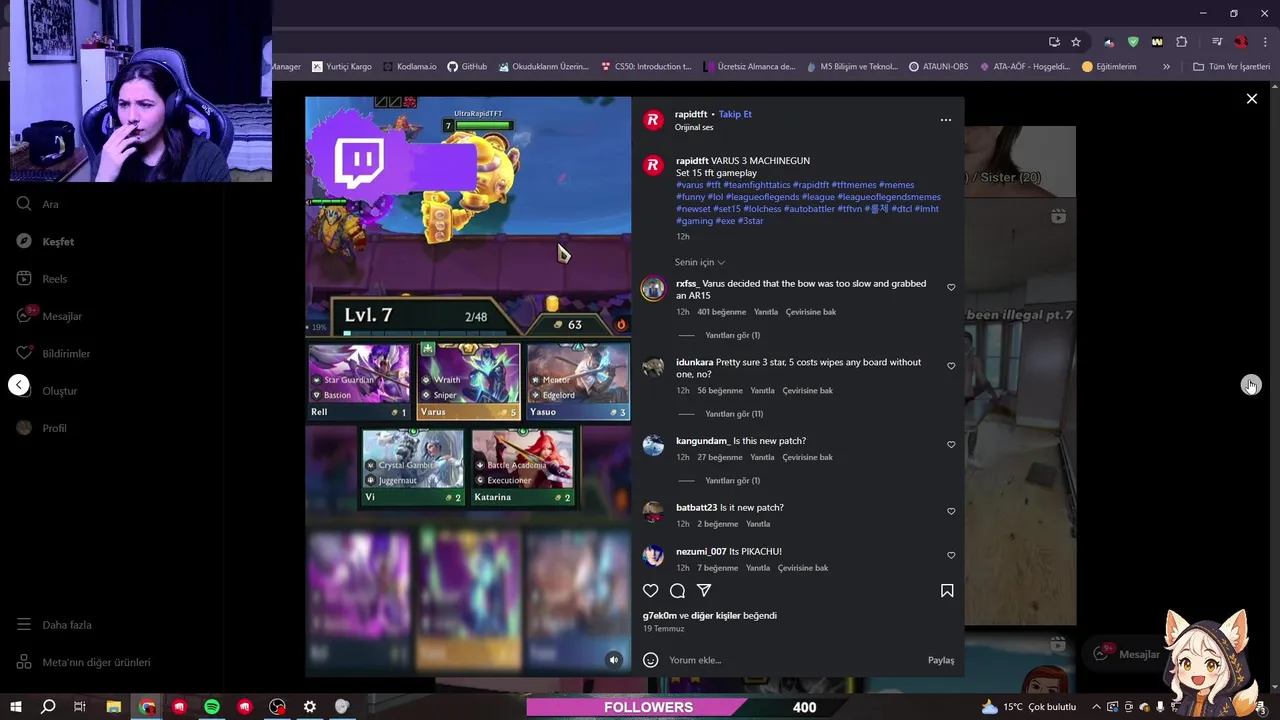The image size is (1280, 720).
Task: Open green shield adblock extension
Action: click(x=1133, y=42)
